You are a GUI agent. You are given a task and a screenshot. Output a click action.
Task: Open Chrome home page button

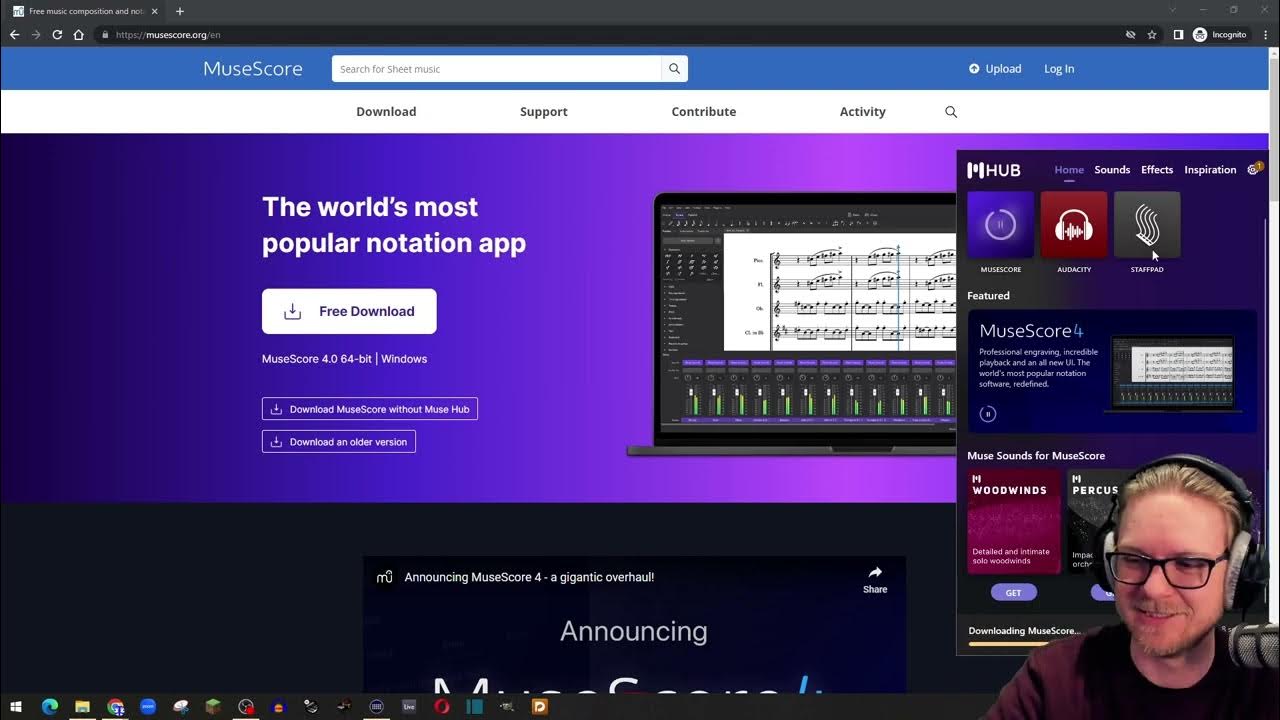78,35
